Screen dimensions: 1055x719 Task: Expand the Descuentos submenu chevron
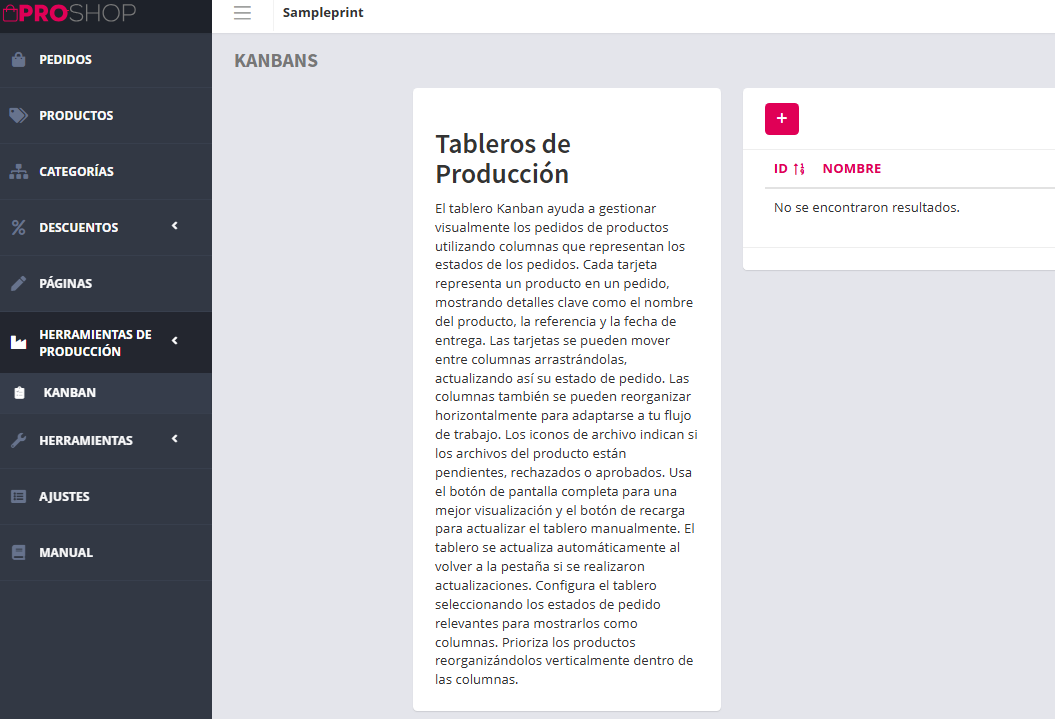(175, 226)
